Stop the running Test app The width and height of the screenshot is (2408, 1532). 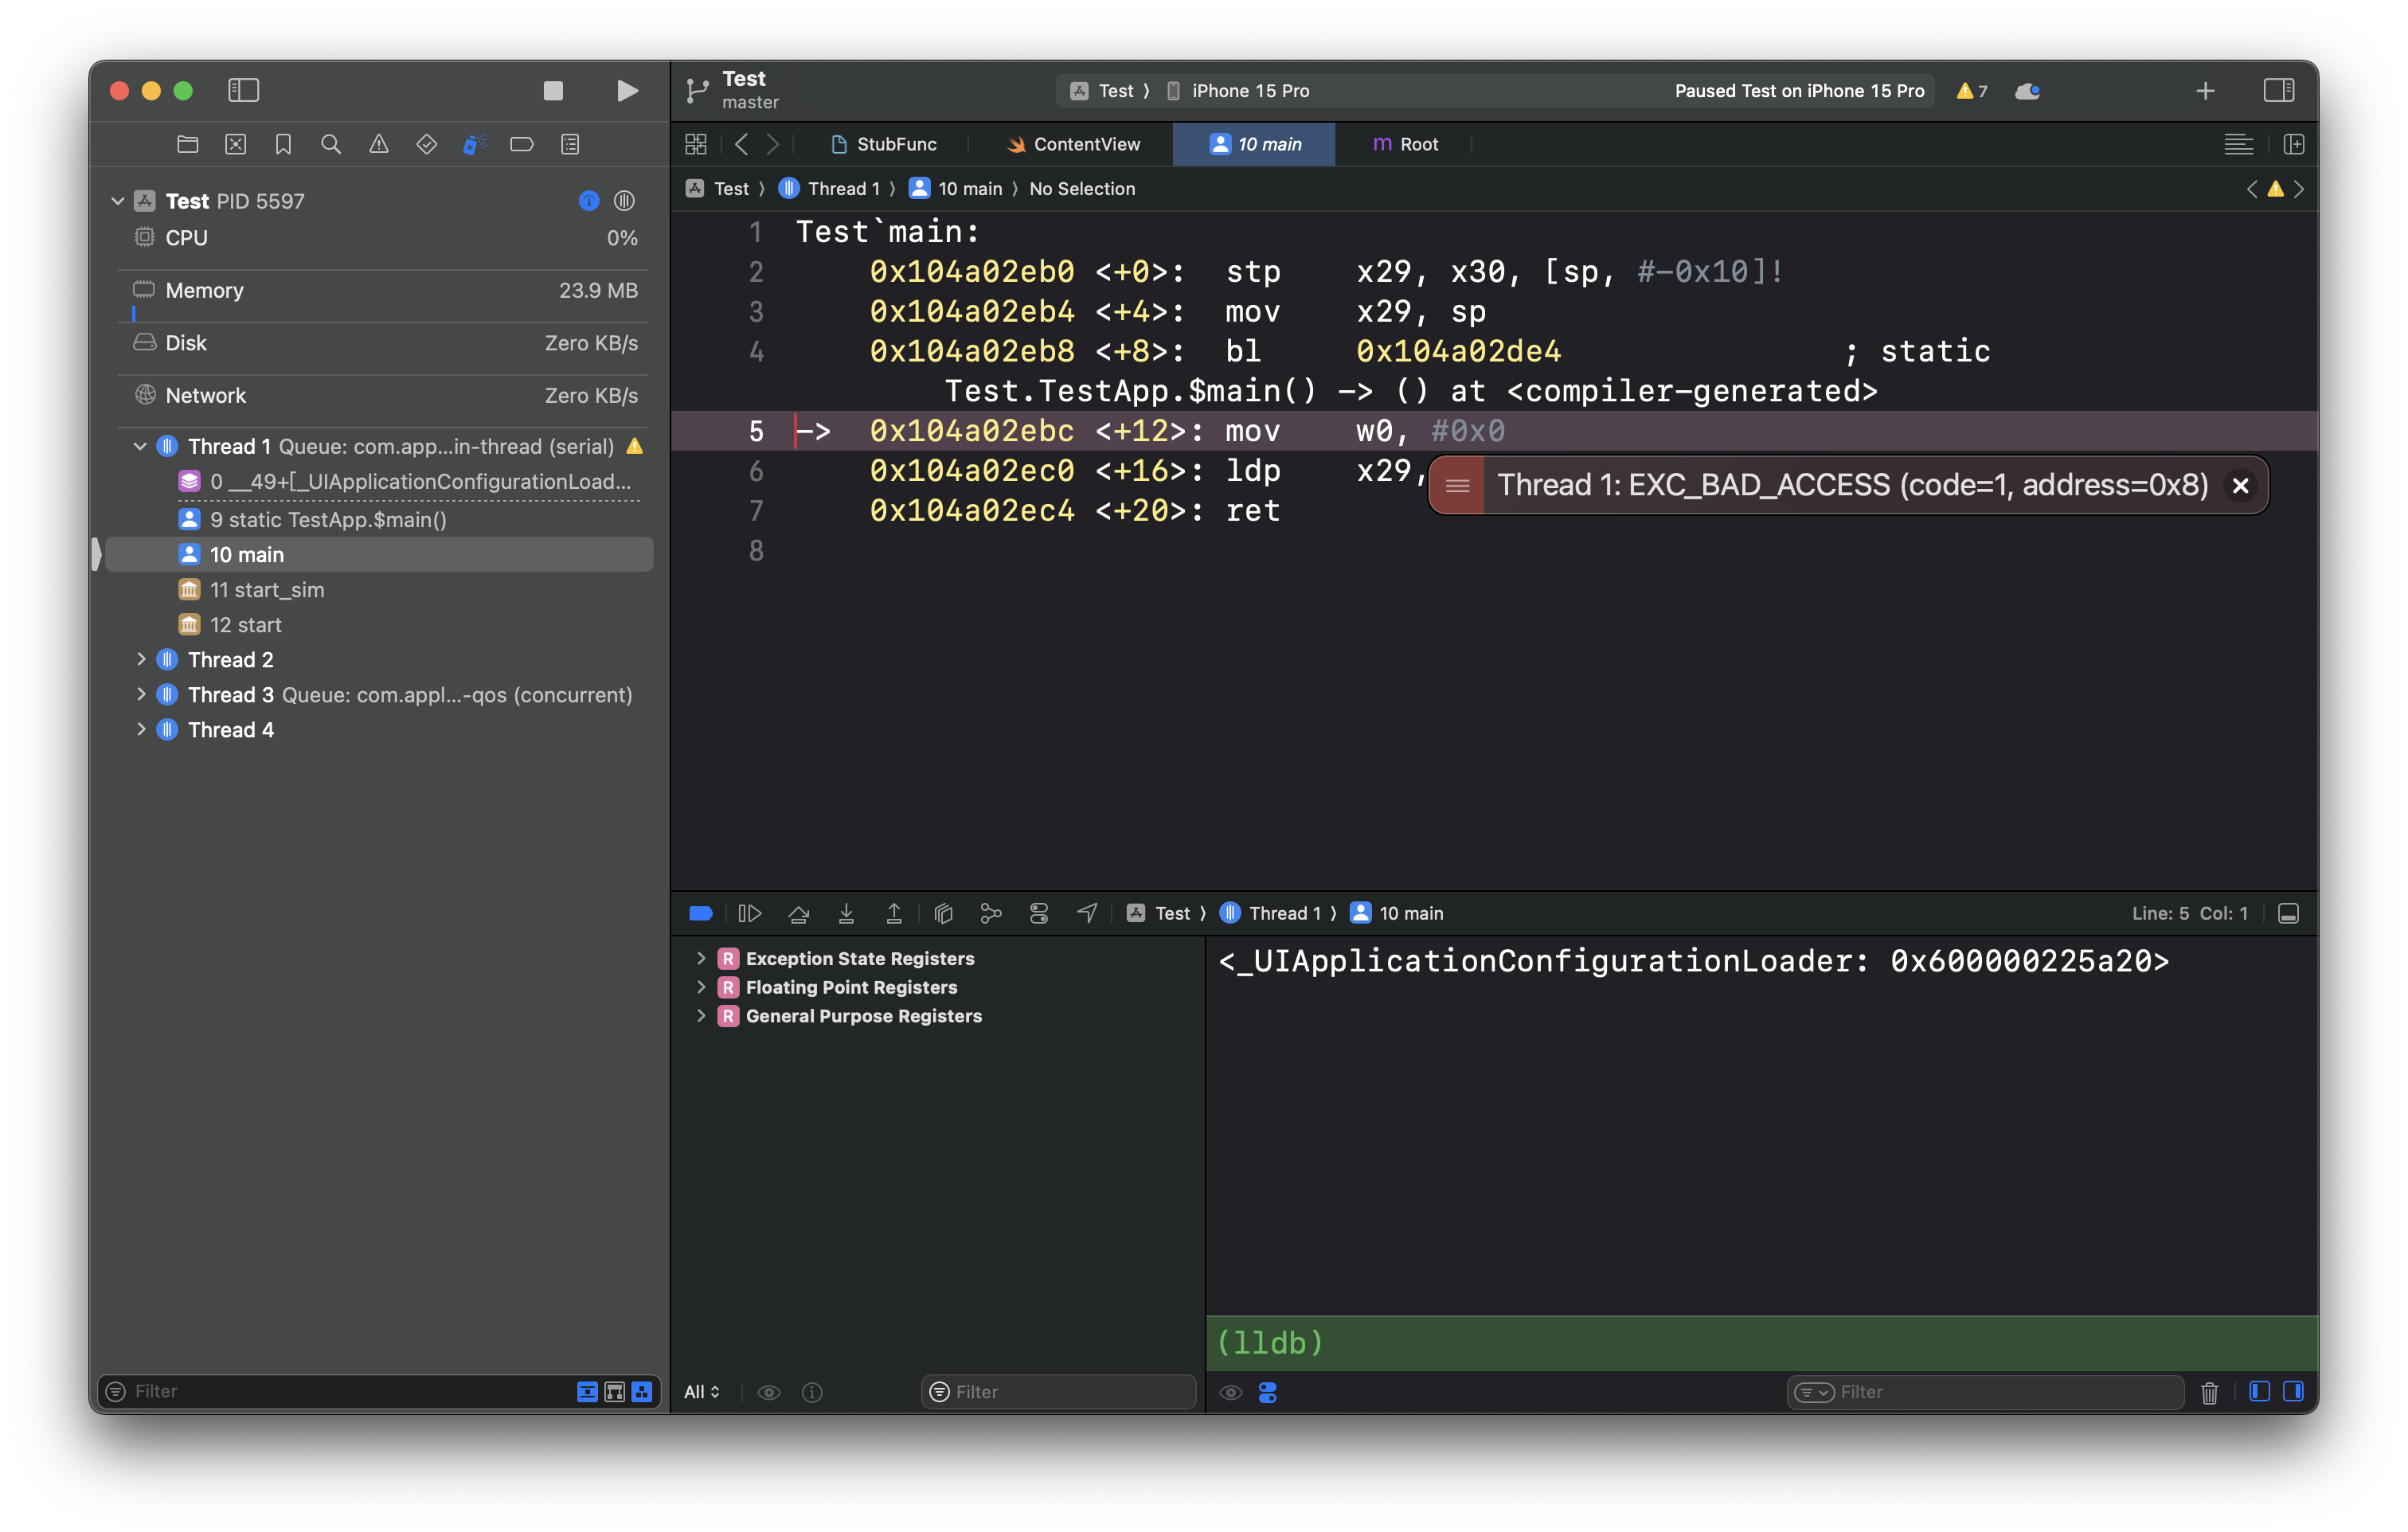pyautogui.click(x=553, y=91)
